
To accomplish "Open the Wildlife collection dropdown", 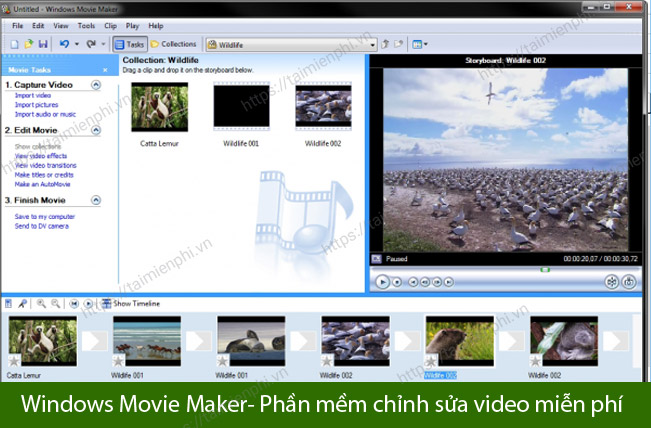I will (x=372, y=44).
